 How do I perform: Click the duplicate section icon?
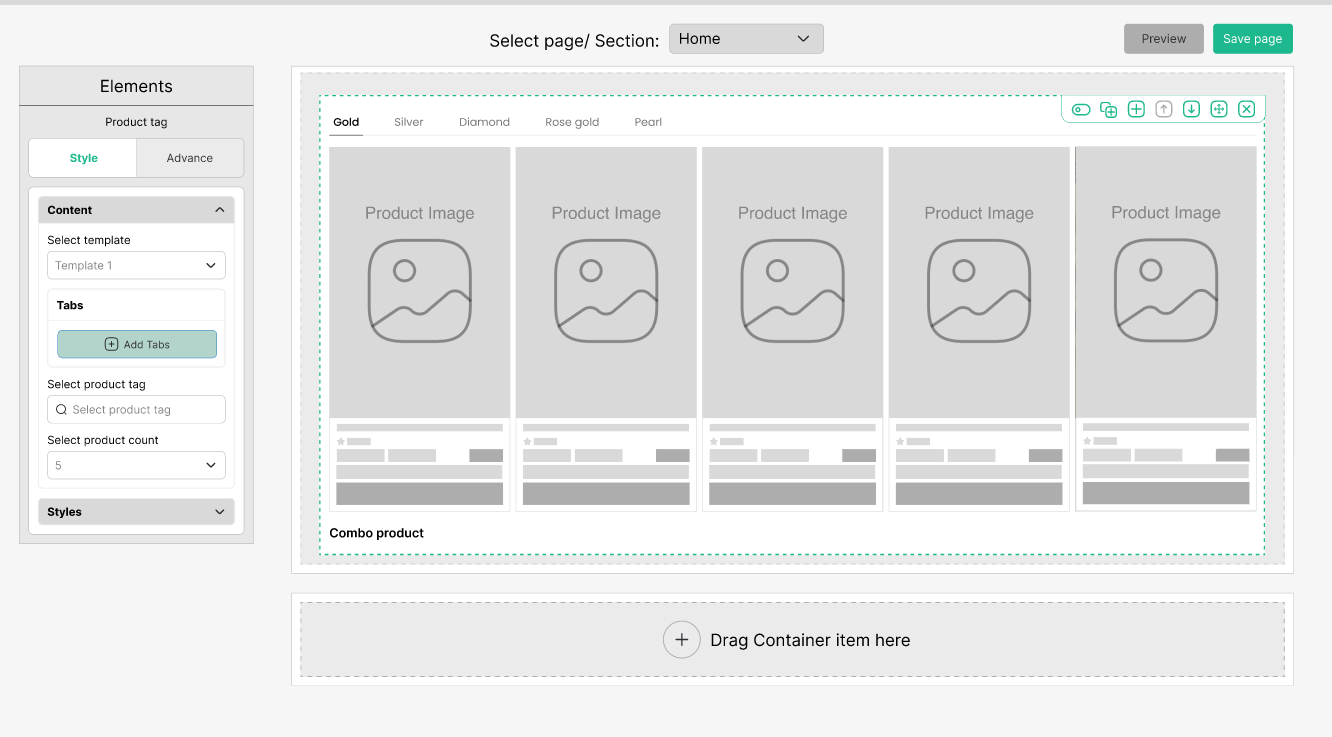pyautogui.click(x=1108, y=110)
